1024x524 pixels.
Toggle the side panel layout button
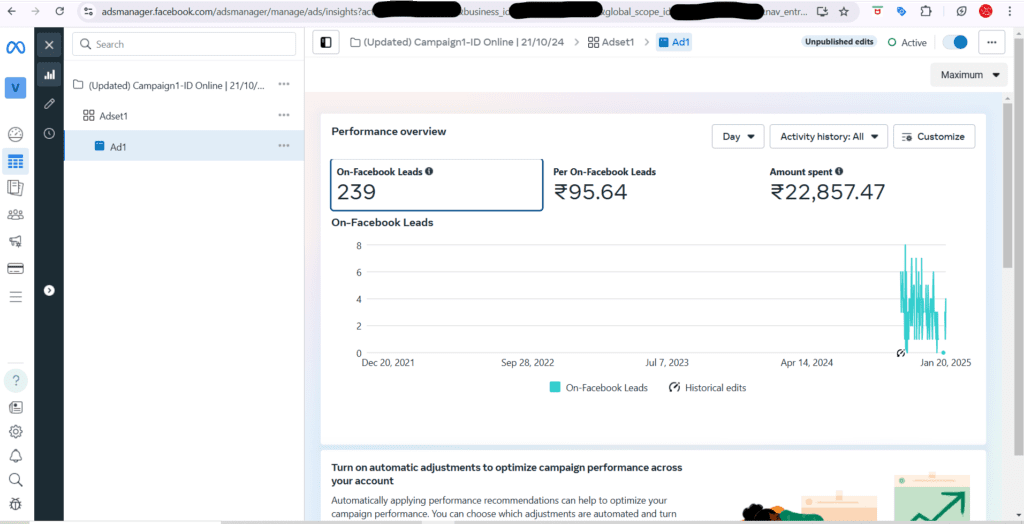click(326, 42)
